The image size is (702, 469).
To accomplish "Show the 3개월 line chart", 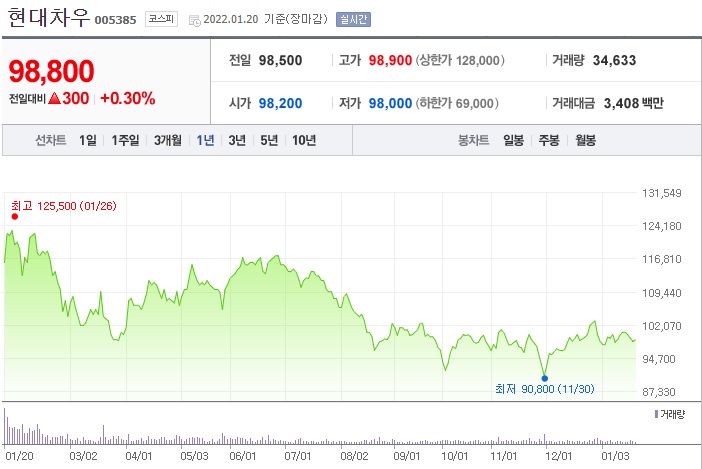I will [x=168, y=141].
